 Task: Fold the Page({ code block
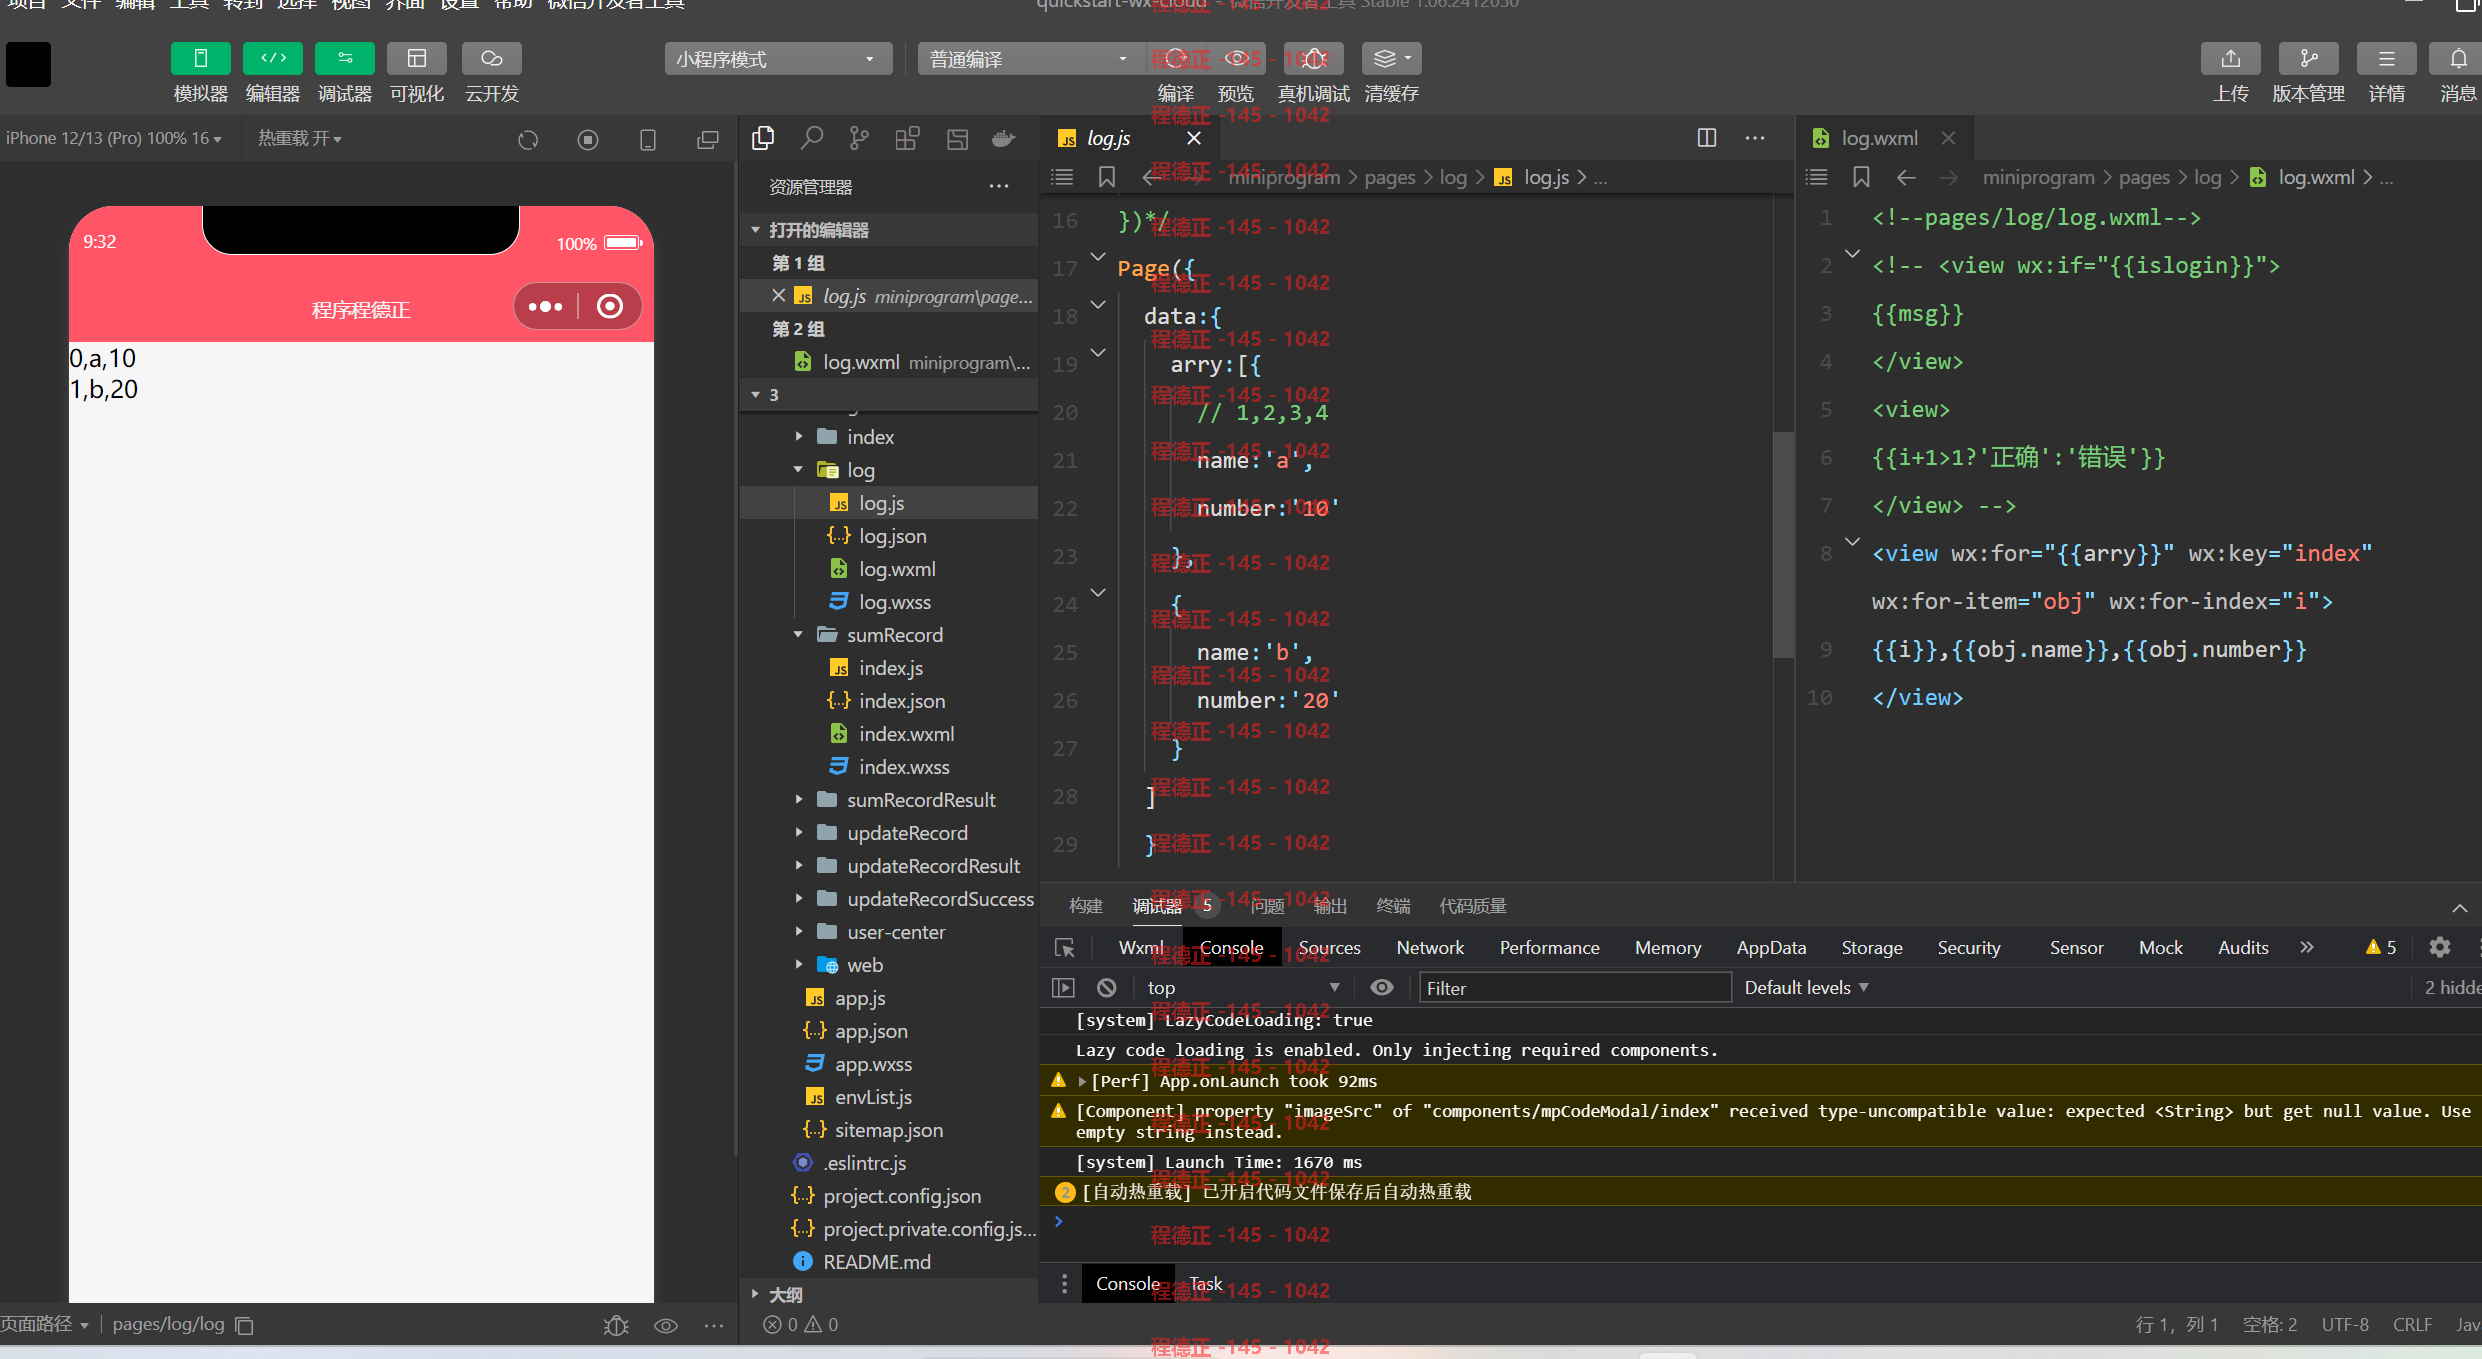(1098, 257)
